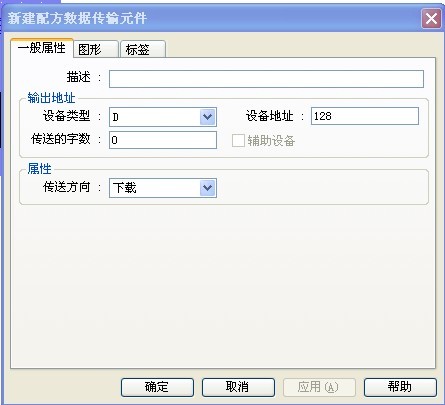Toggle the 辅助设备 checkbox
The image size is (445, 405).
tap(238, 140)
